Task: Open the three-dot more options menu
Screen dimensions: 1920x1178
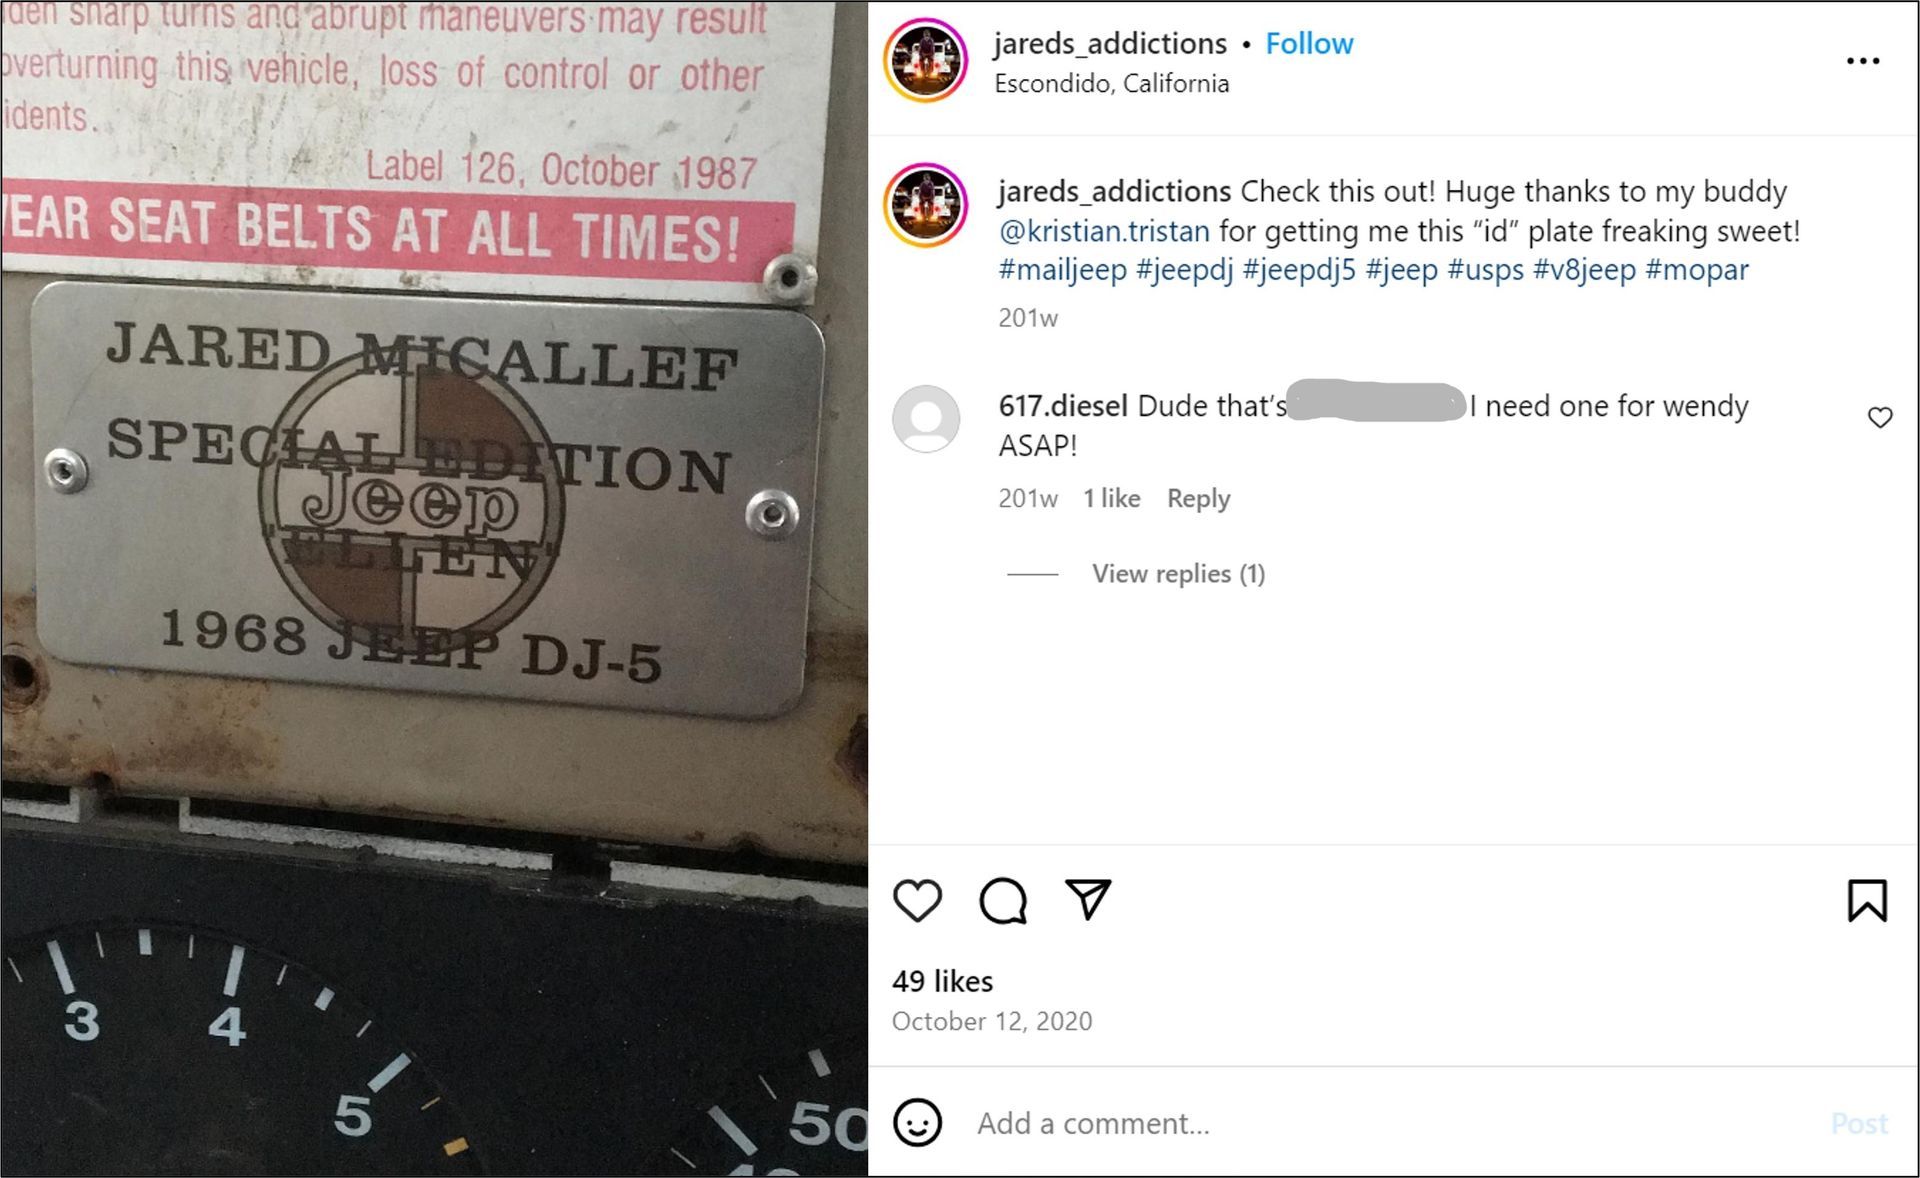Action: point(1862,61)
